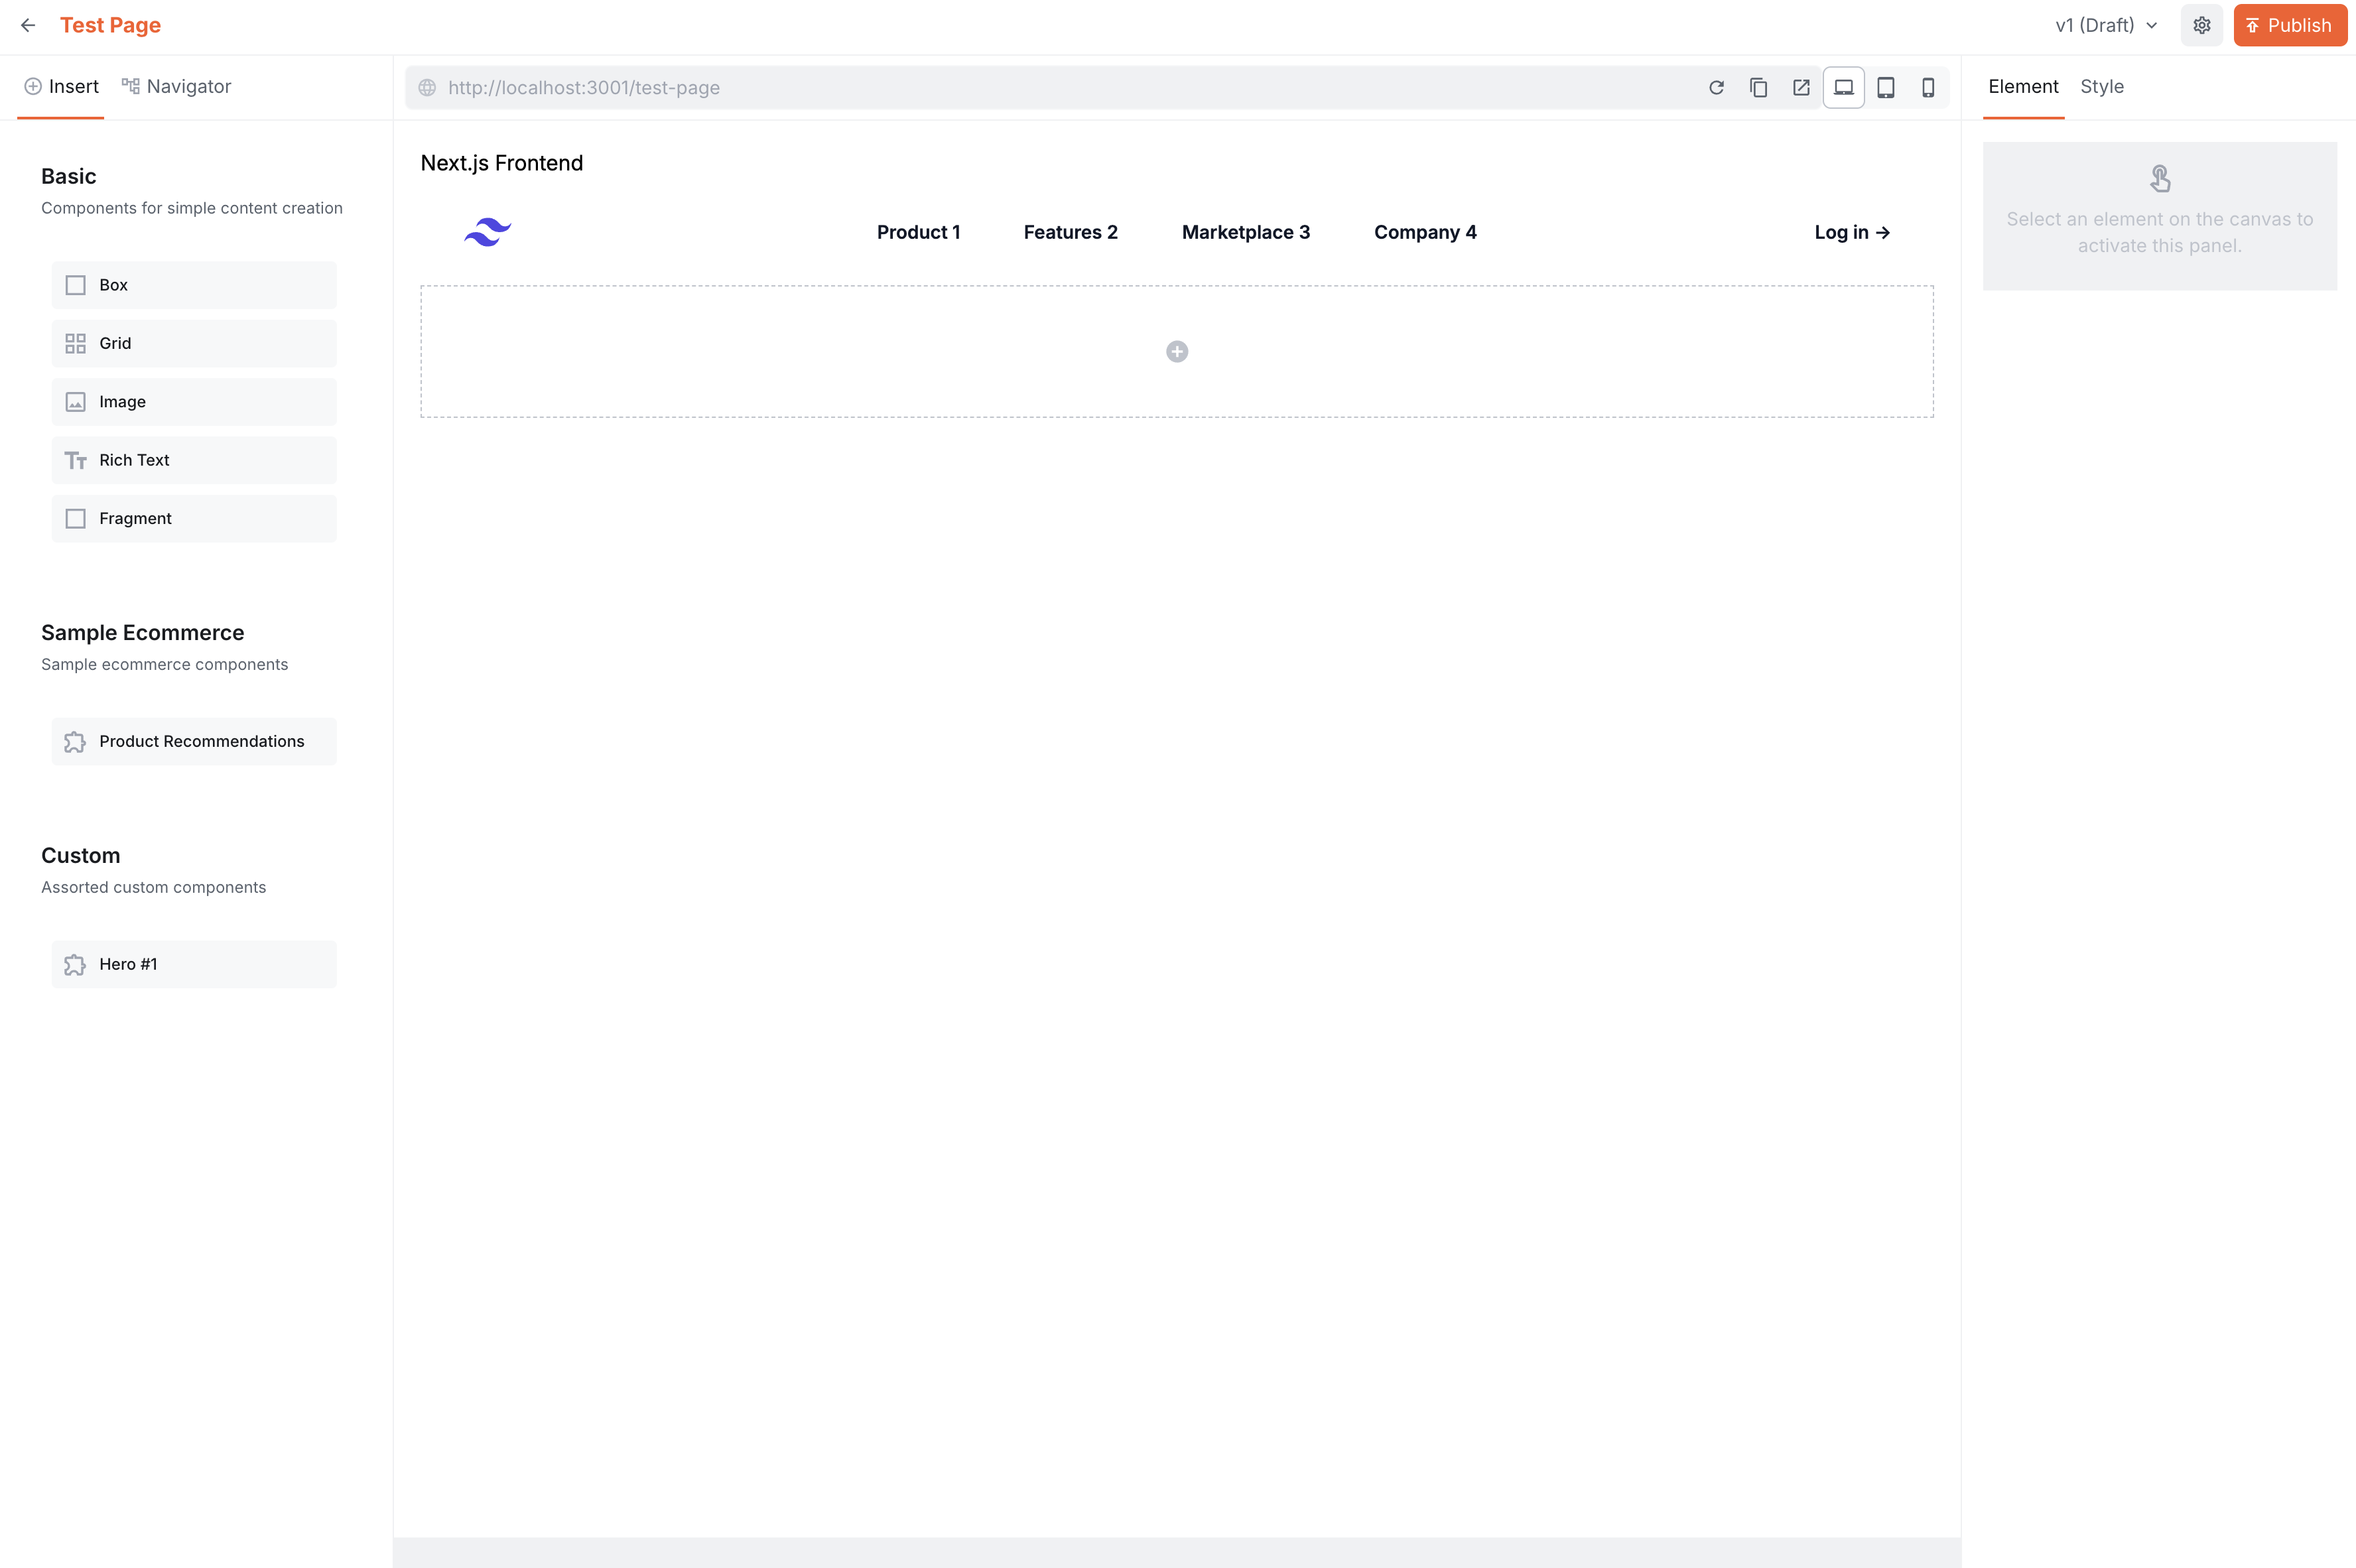2356x1568 pixels.
Task: Switch preview to tablet view
Action: [x=1886, y=87]
